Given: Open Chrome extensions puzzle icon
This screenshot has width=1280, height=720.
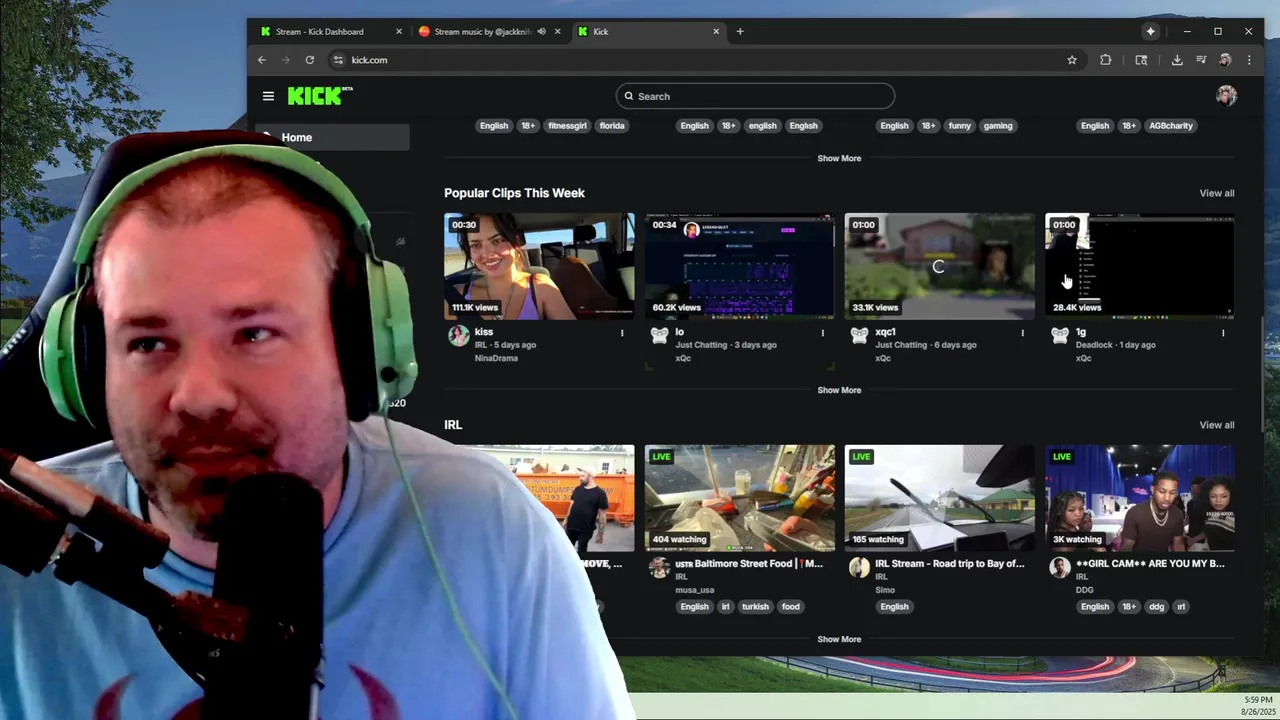Looking at the screenshot, I should 1105,60.
